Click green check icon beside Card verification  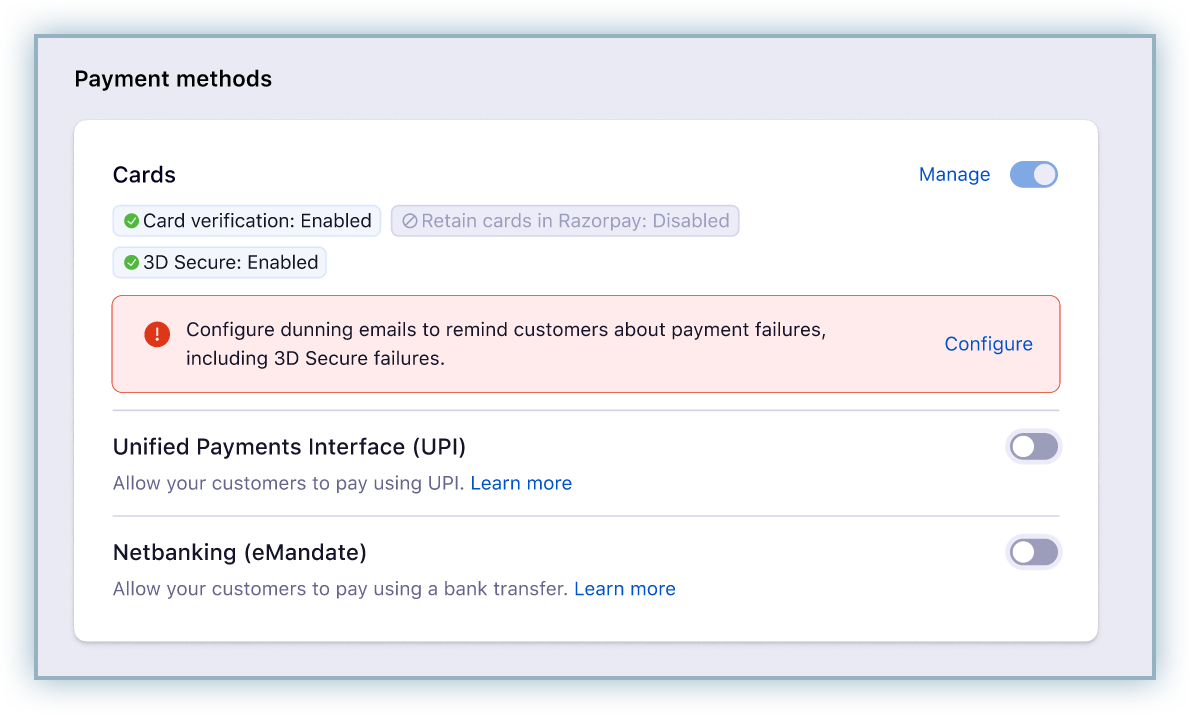click(131, 221)
